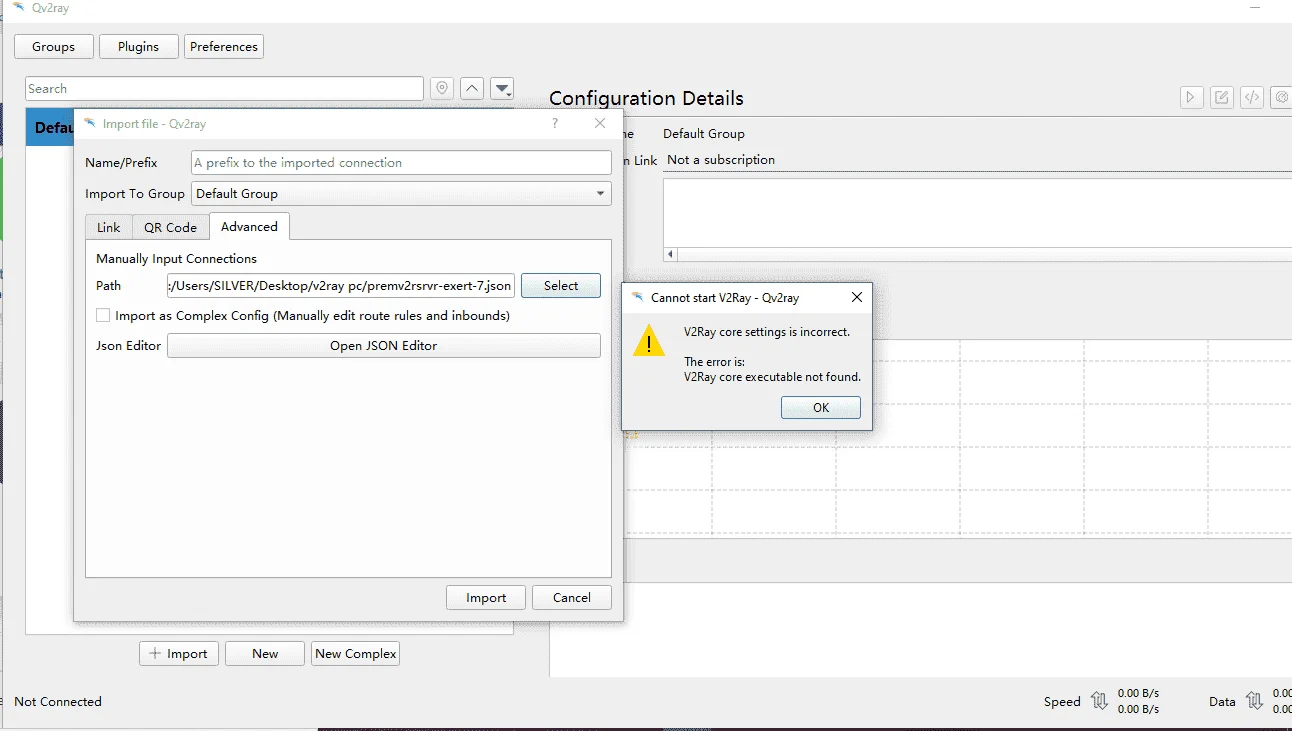Open the Plugins window
Image resolution: width=1292 pixels, height=731 pixels.
[138, 46]
